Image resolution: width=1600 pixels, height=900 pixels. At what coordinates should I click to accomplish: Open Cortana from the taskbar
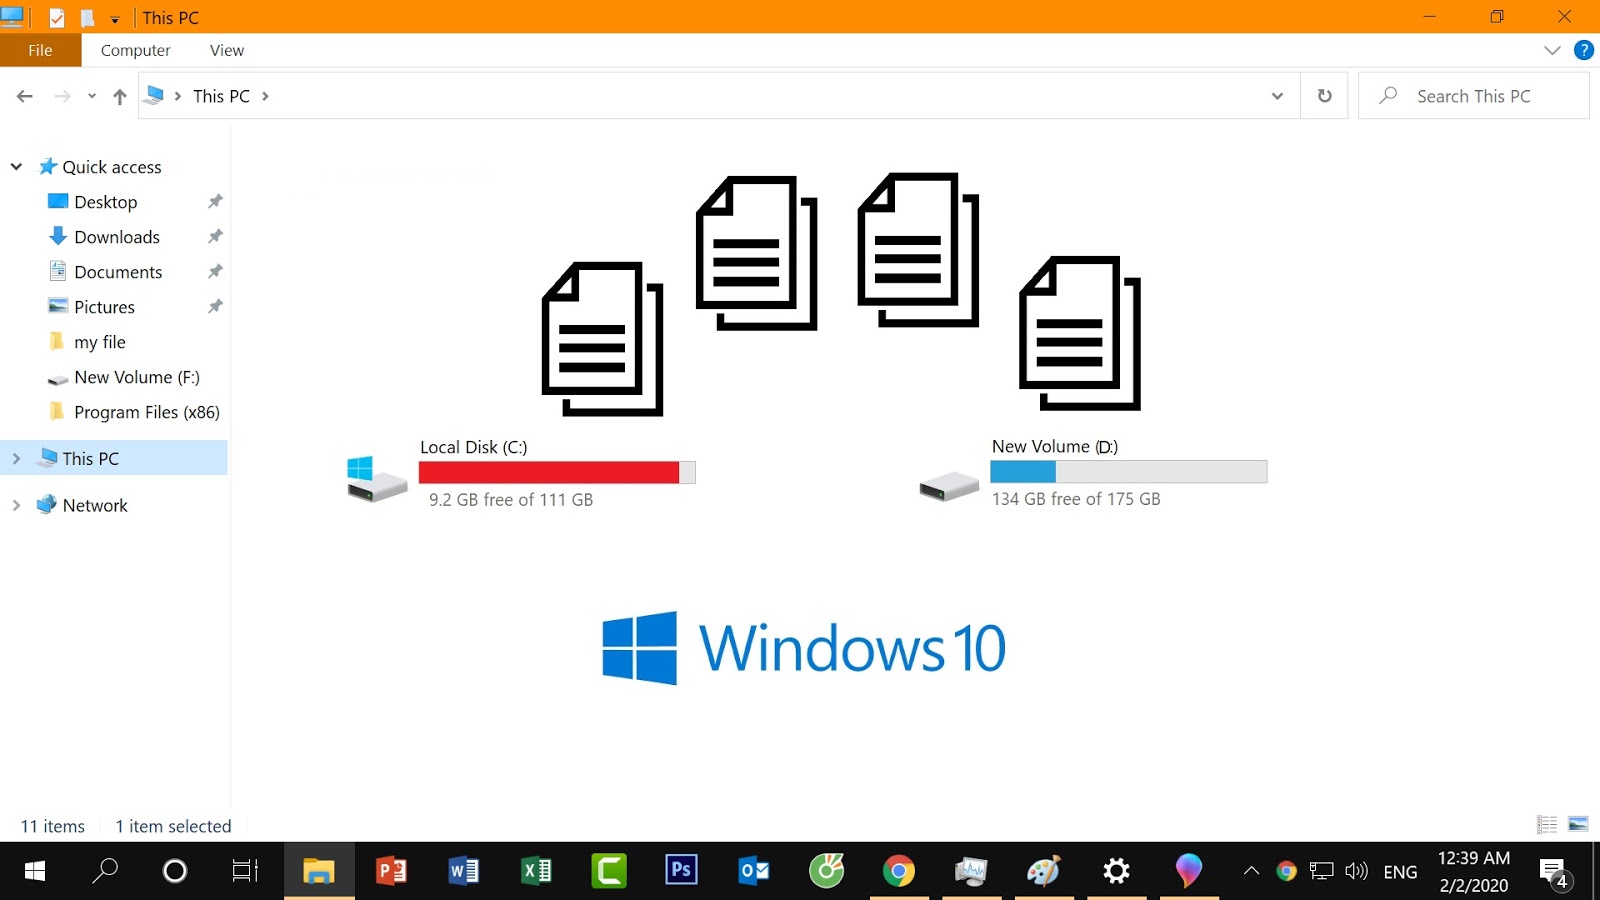point(175,871)
